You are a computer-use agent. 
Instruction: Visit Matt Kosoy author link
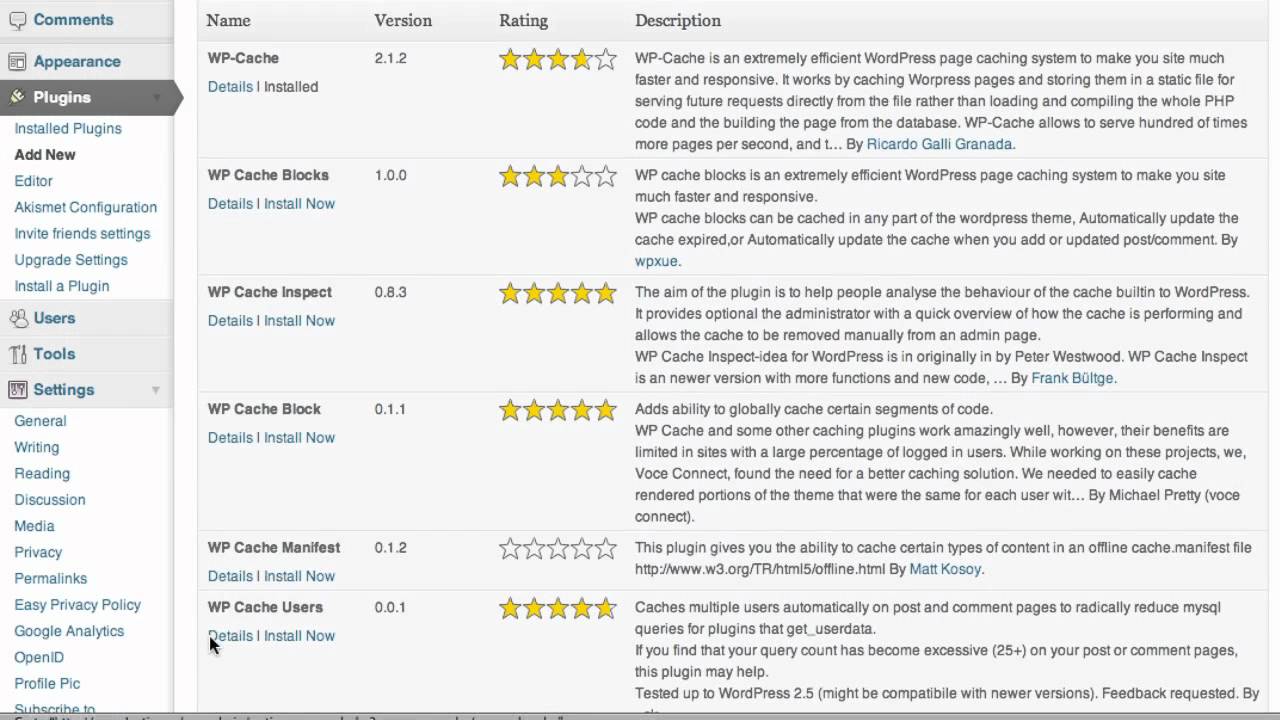point(945,569)
